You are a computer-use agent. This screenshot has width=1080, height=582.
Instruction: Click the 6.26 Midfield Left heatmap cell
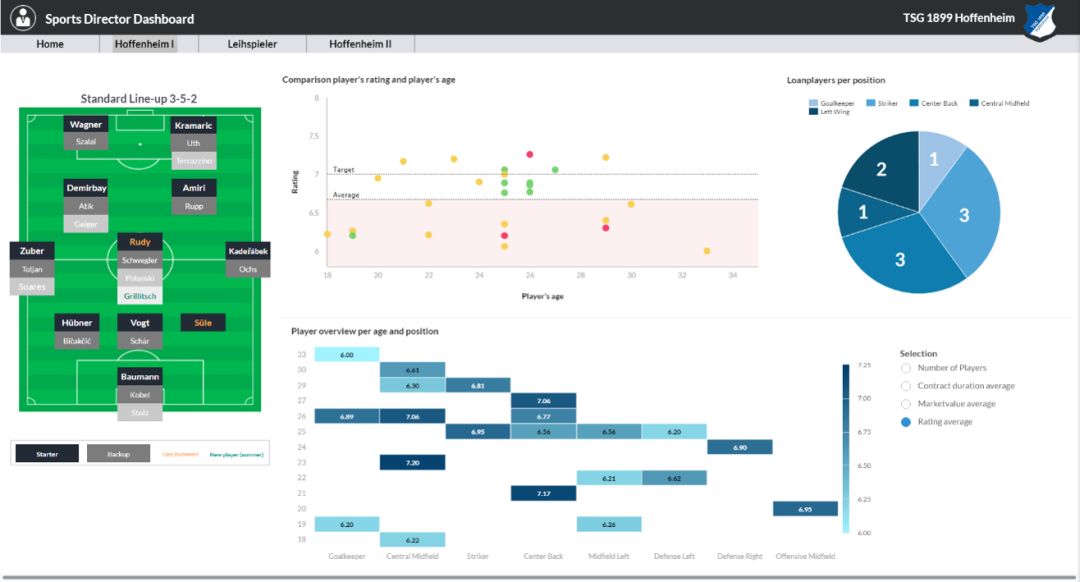click(609, 524)
